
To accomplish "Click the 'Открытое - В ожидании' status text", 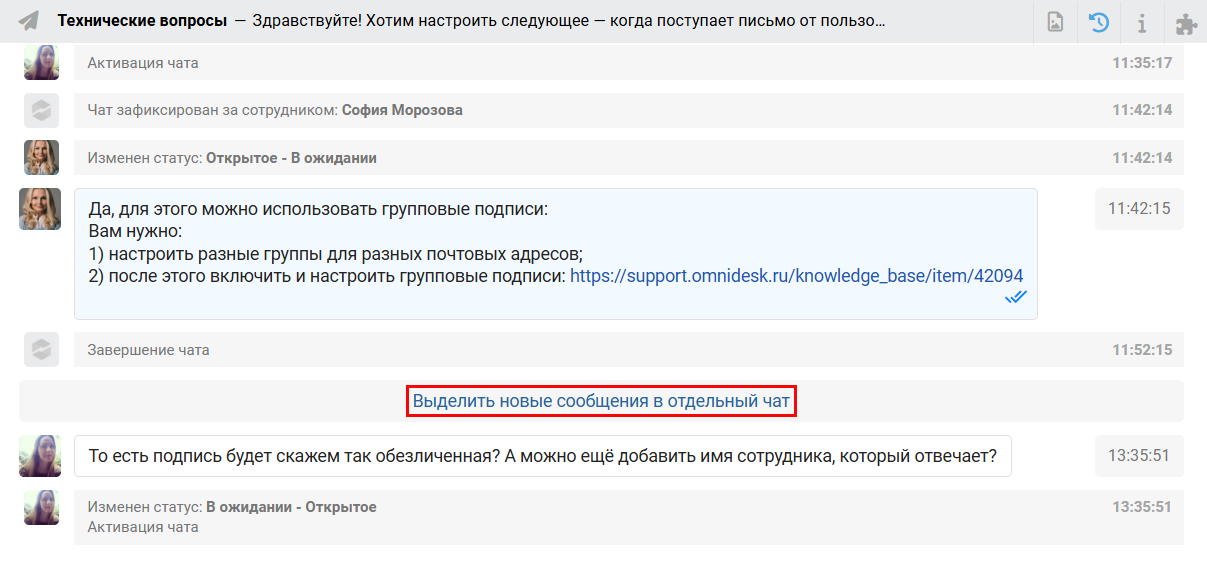I will pyautogui.click(x=291, y=158).
